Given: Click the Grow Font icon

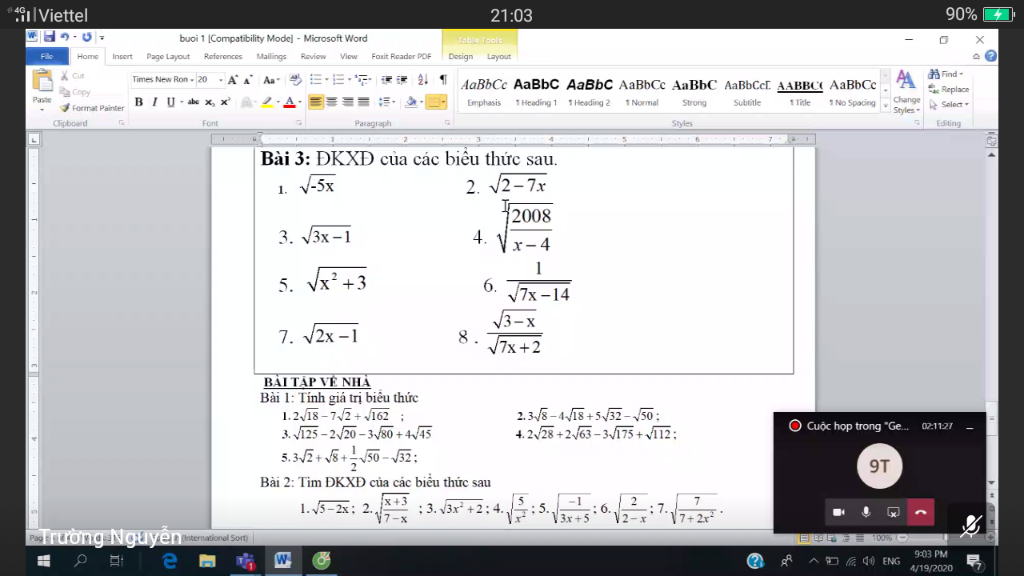Looking at the screenshot, I should (233, 80).
